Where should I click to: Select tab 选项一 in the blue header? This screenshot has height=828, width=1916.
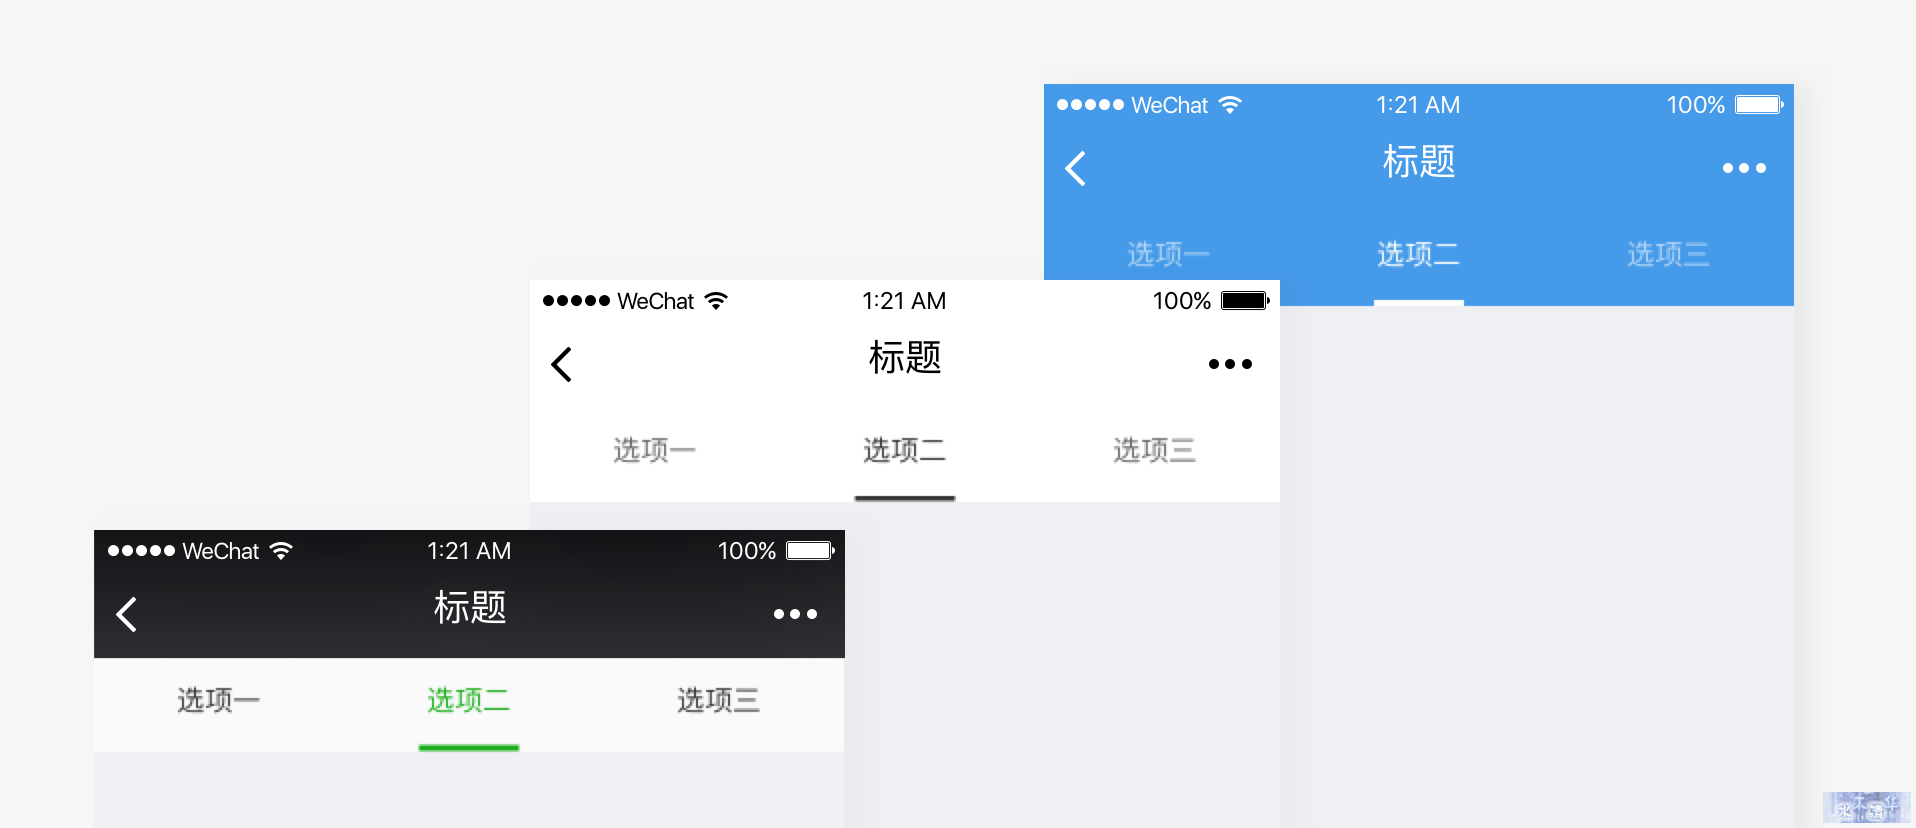(x=1169, y=254)
